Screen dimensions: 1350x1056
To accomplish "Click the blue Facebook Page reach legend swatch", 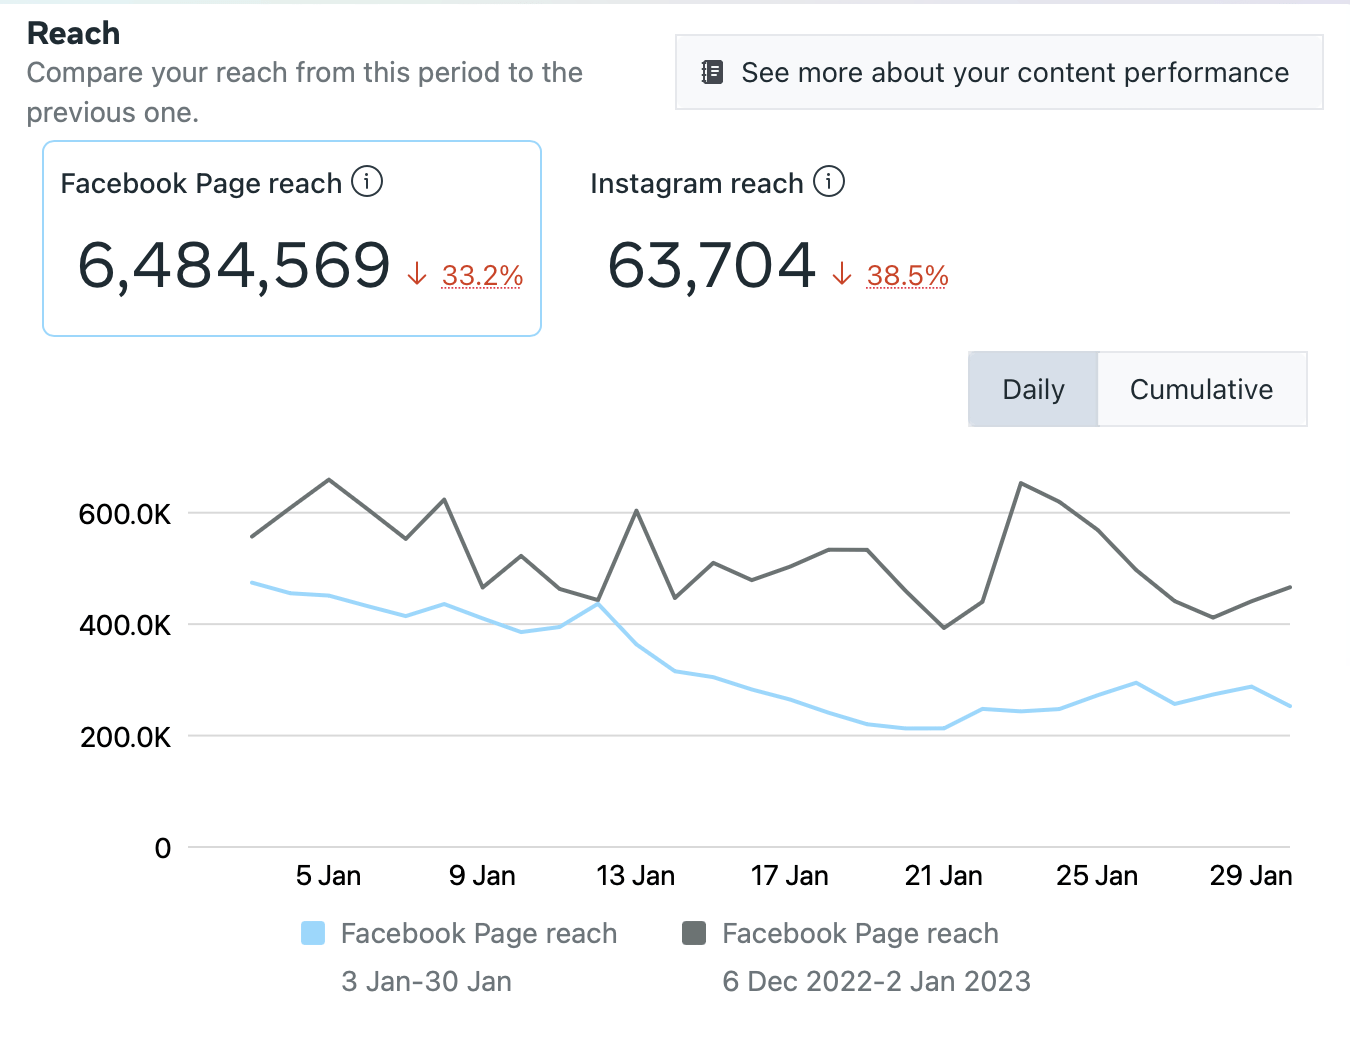I will coord(314,932).
